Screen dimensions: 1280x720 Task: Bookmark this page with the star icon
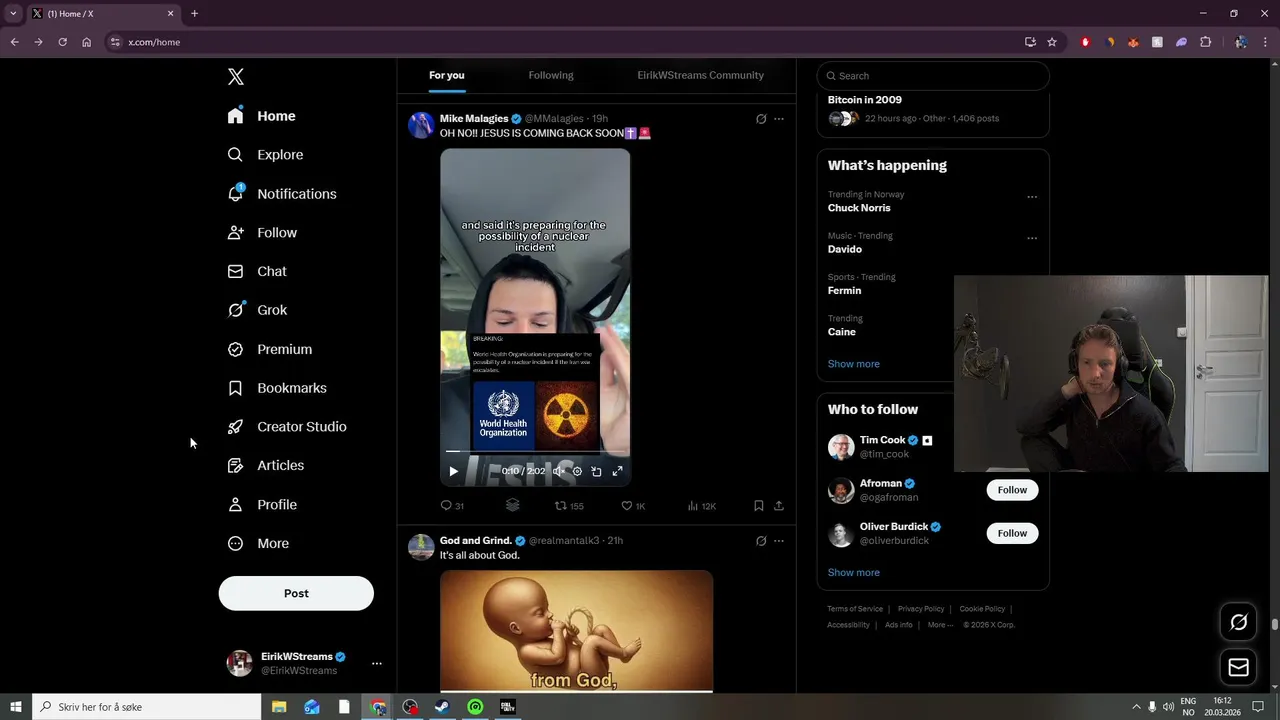1052,42
